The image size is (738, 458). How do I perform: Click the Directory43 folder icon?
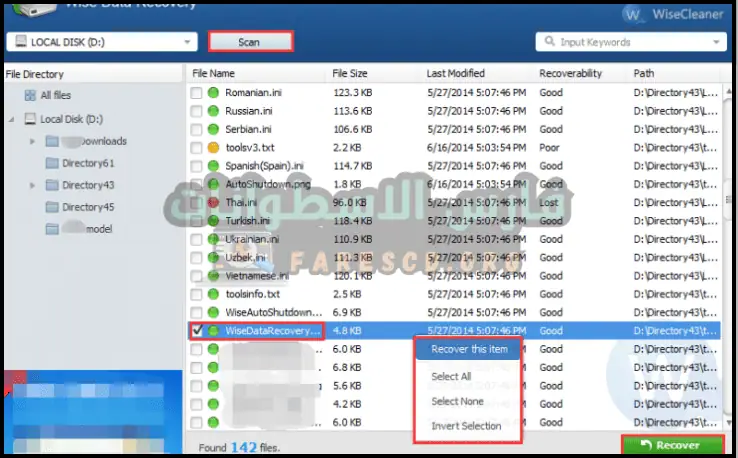click(x=52, y=185)
